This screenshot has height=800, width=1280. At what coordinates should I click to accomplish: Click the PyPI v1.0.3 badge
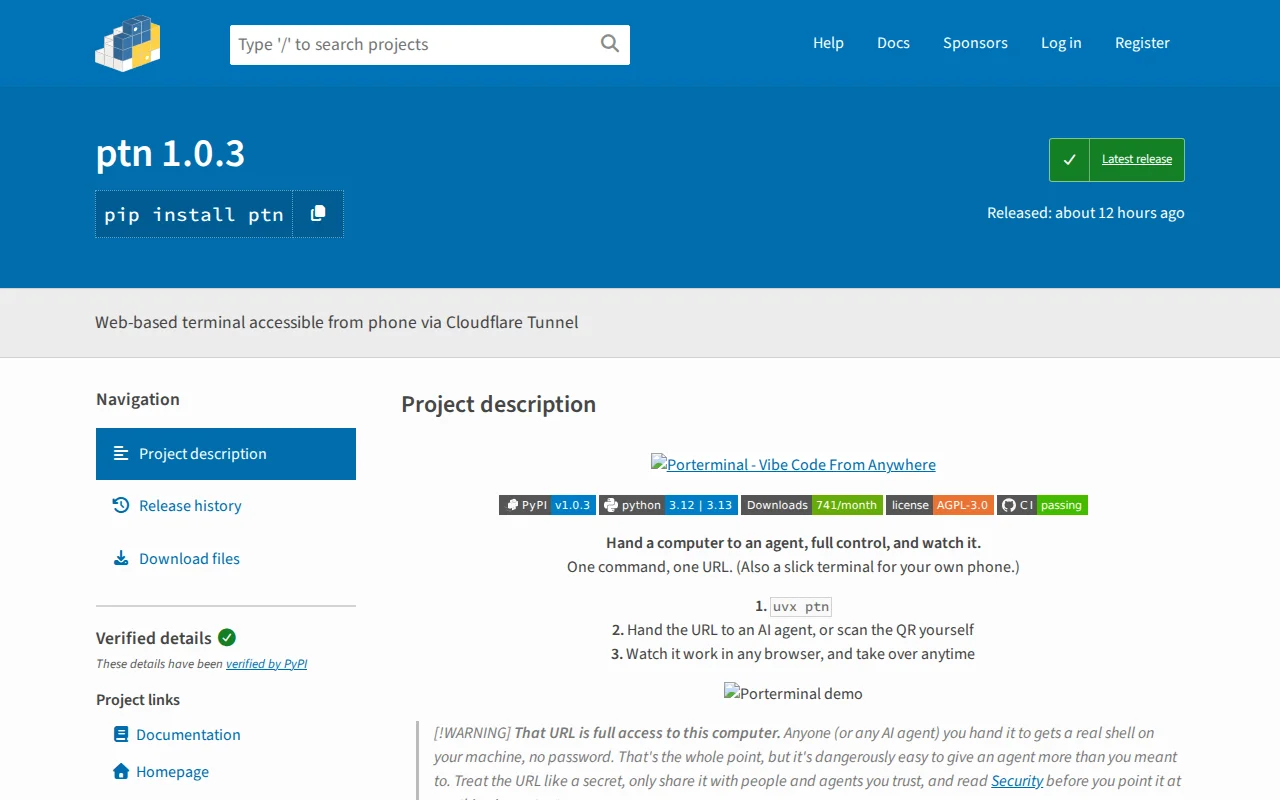pos(547,505)
